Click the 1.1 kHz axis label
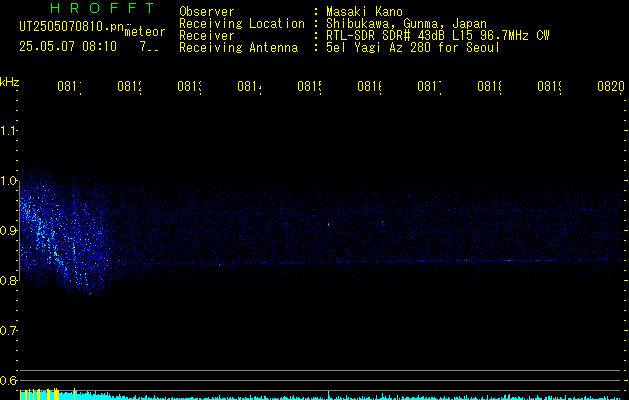 point(8,131)
